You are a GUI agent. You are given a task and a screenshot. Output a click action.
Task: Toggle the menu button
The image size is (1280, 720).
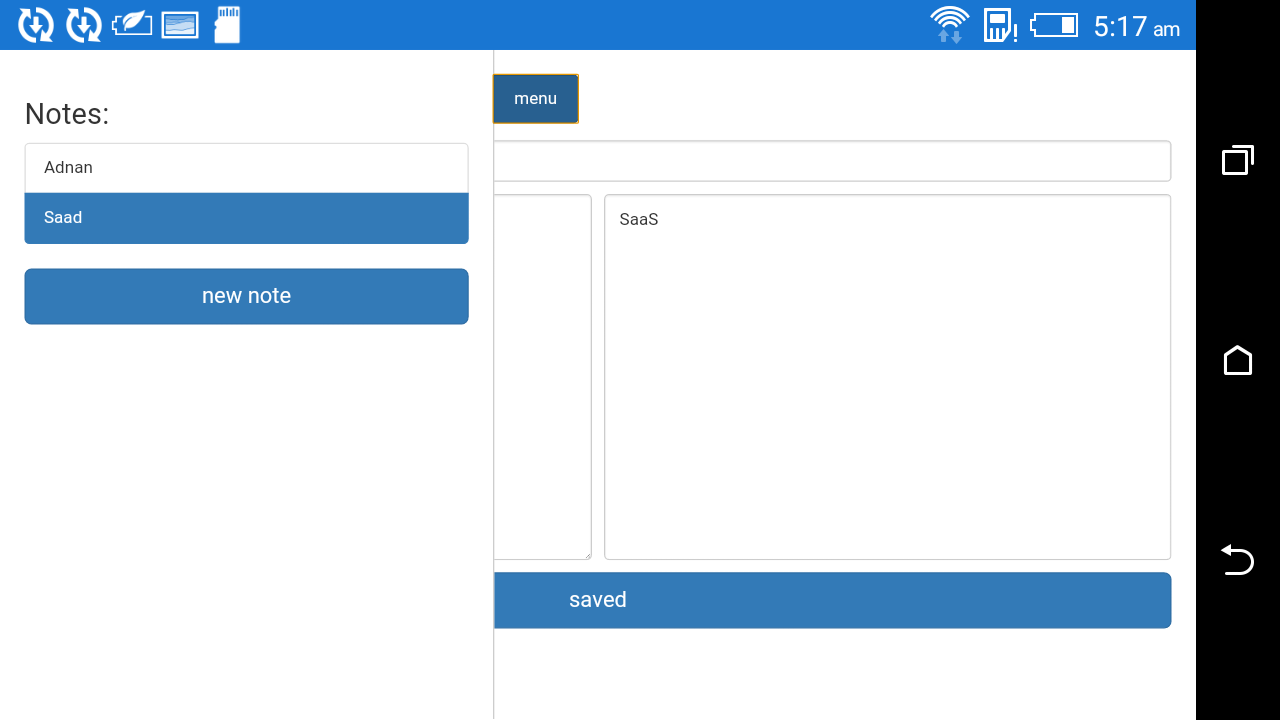(535, 99)
